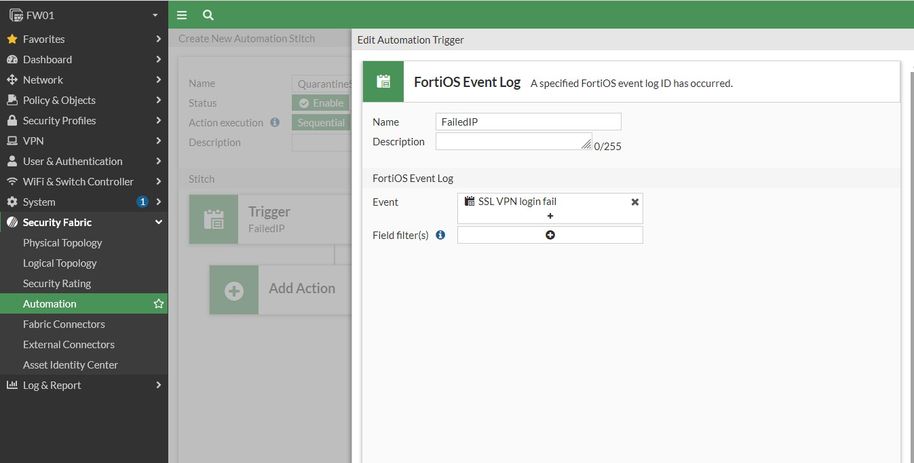Click the Trigger calendar icon in stitch
Image resolution: width=914 pixels, height=463 pixels.
pos(213,219)
